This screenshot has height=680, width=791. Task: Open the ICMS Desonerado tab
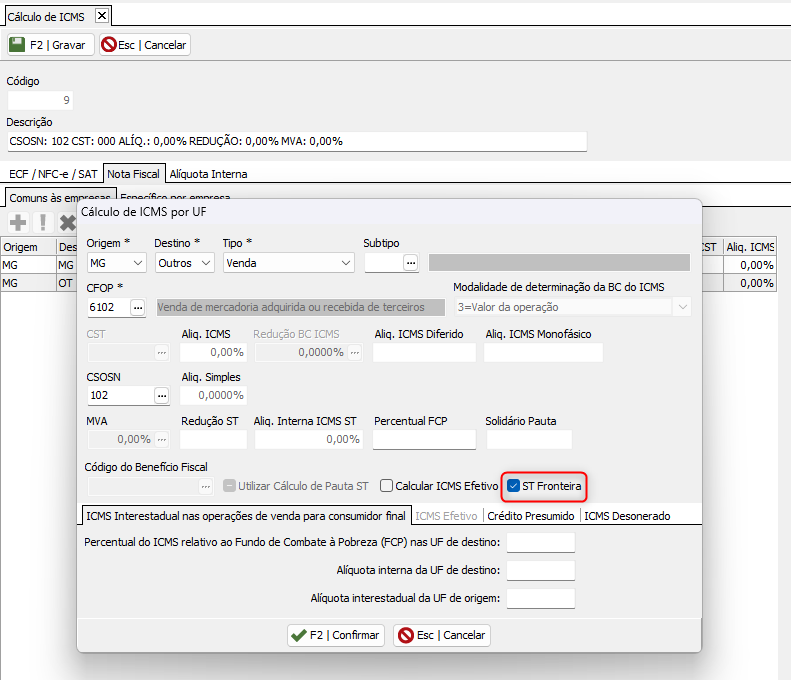coord(627,516)
